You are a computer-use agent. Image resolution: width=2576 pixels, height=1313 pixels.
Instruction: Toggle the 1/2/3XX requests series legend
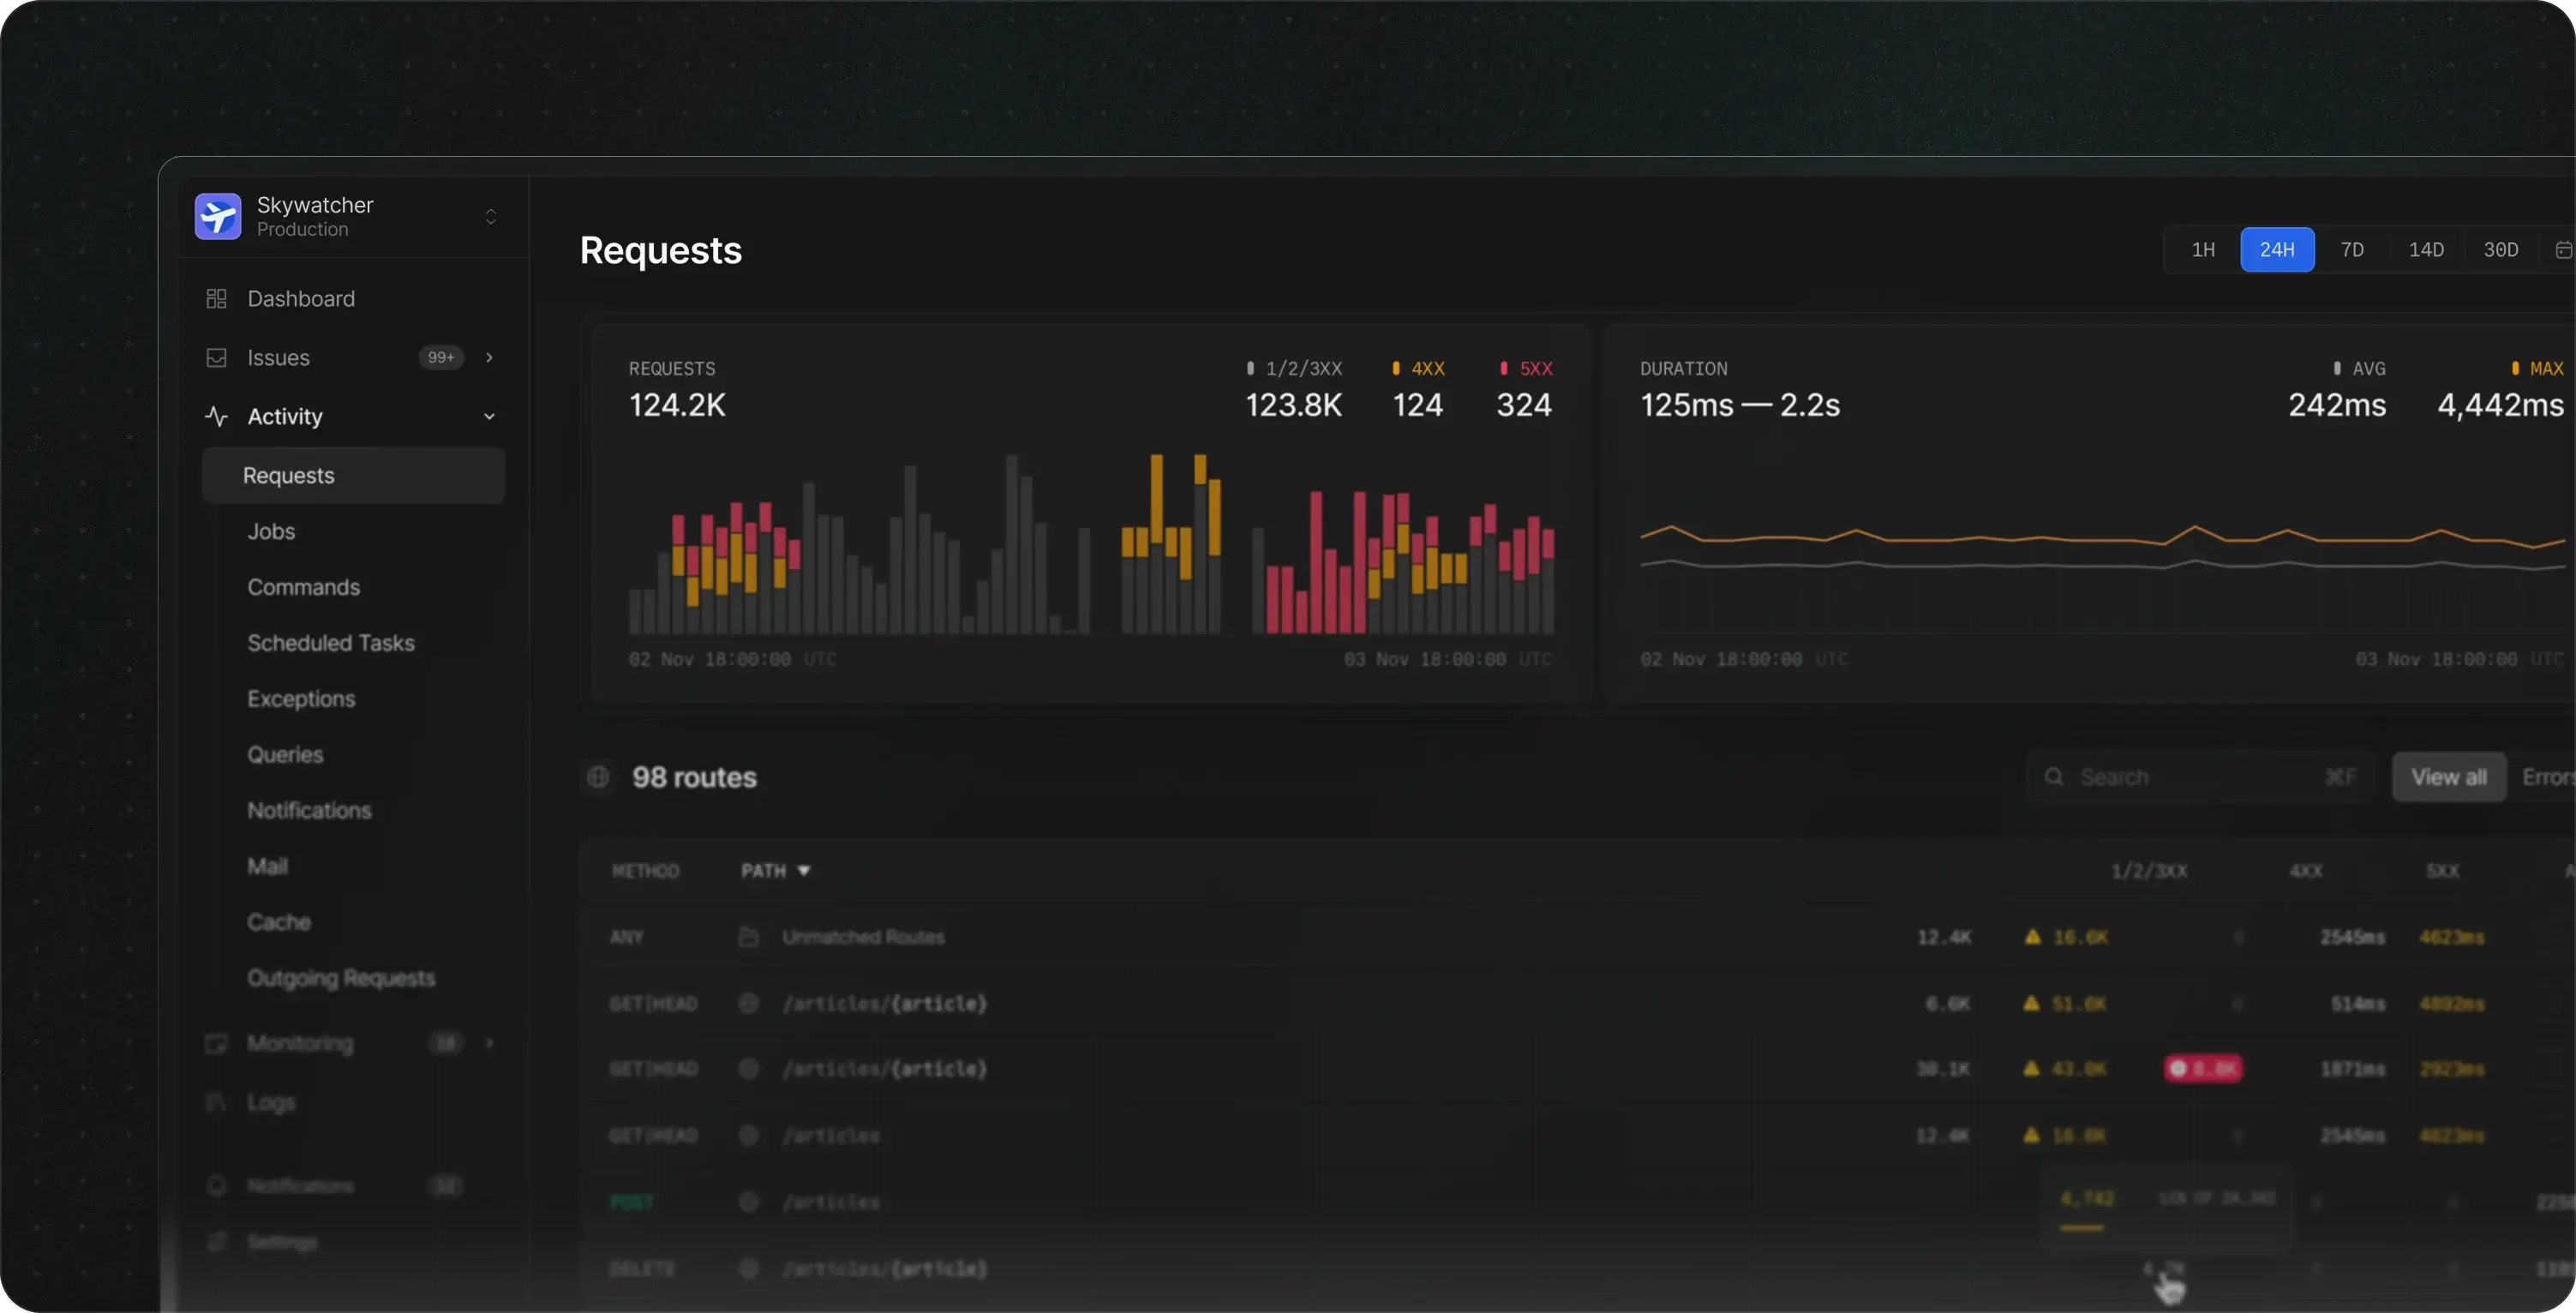pyautogui.click(x=1294, y=369)
